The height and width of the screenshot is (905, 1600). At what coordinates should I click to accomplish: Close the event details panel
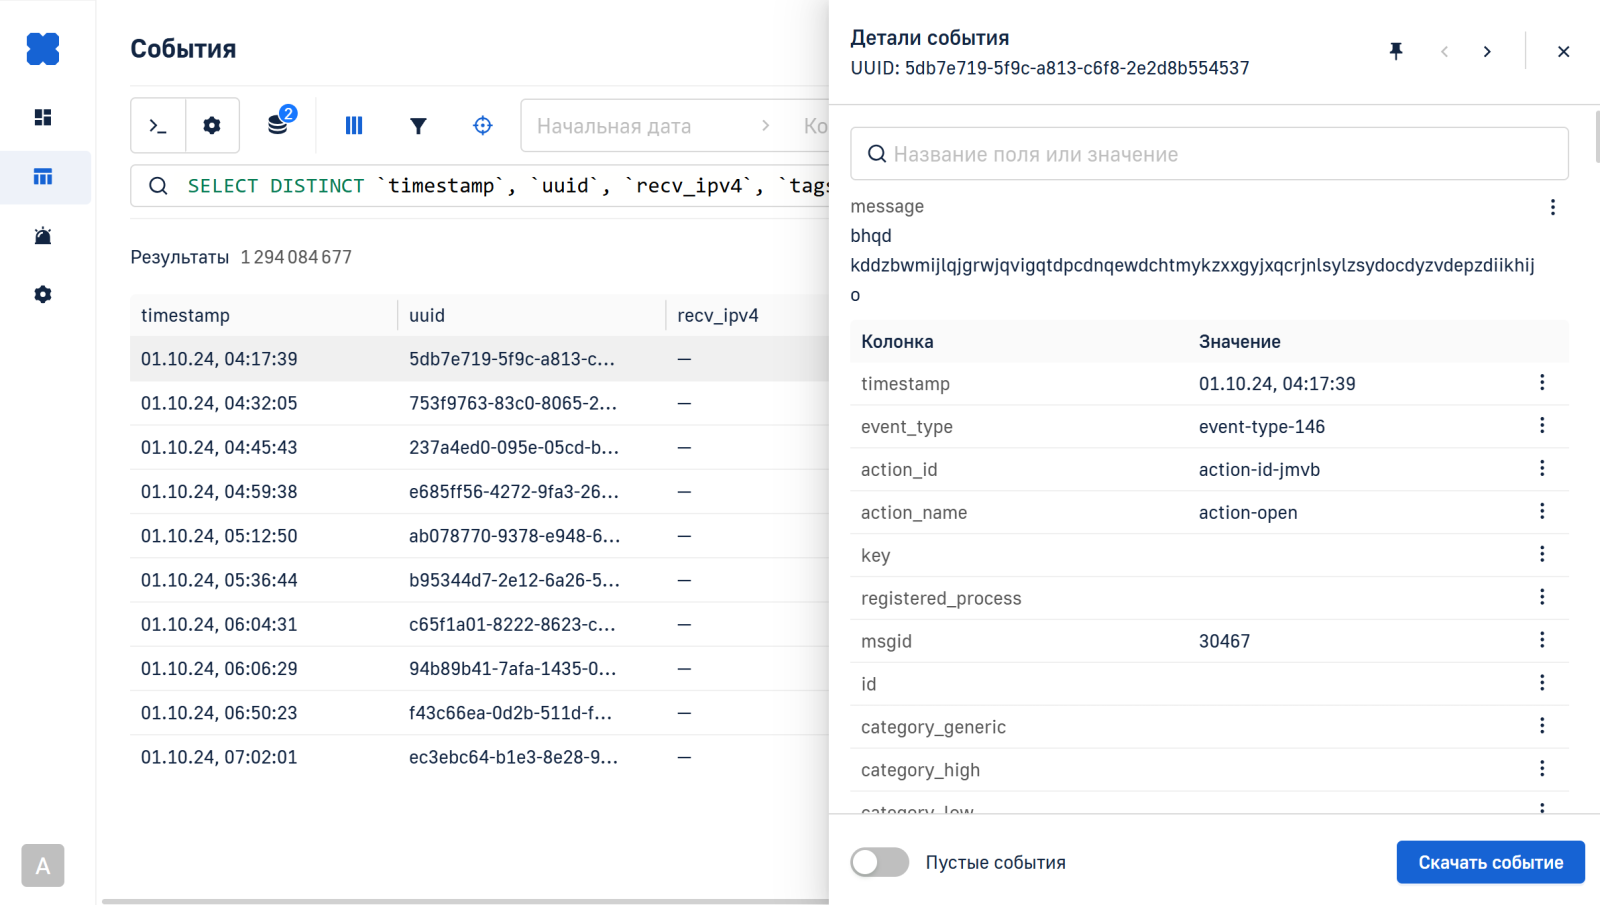click(1563, 52)
